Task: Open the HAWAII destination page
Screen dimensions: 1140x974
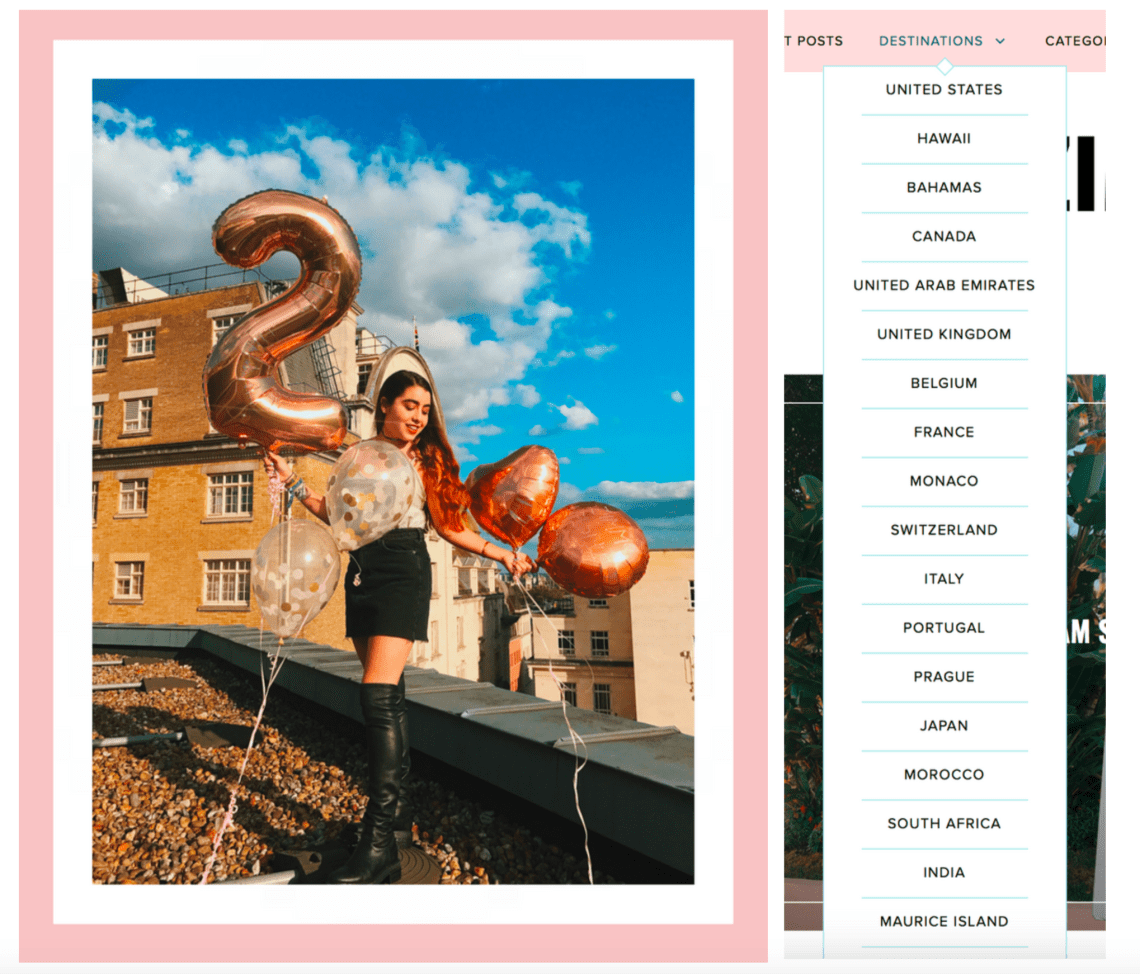Action: [x=943, y=138]
